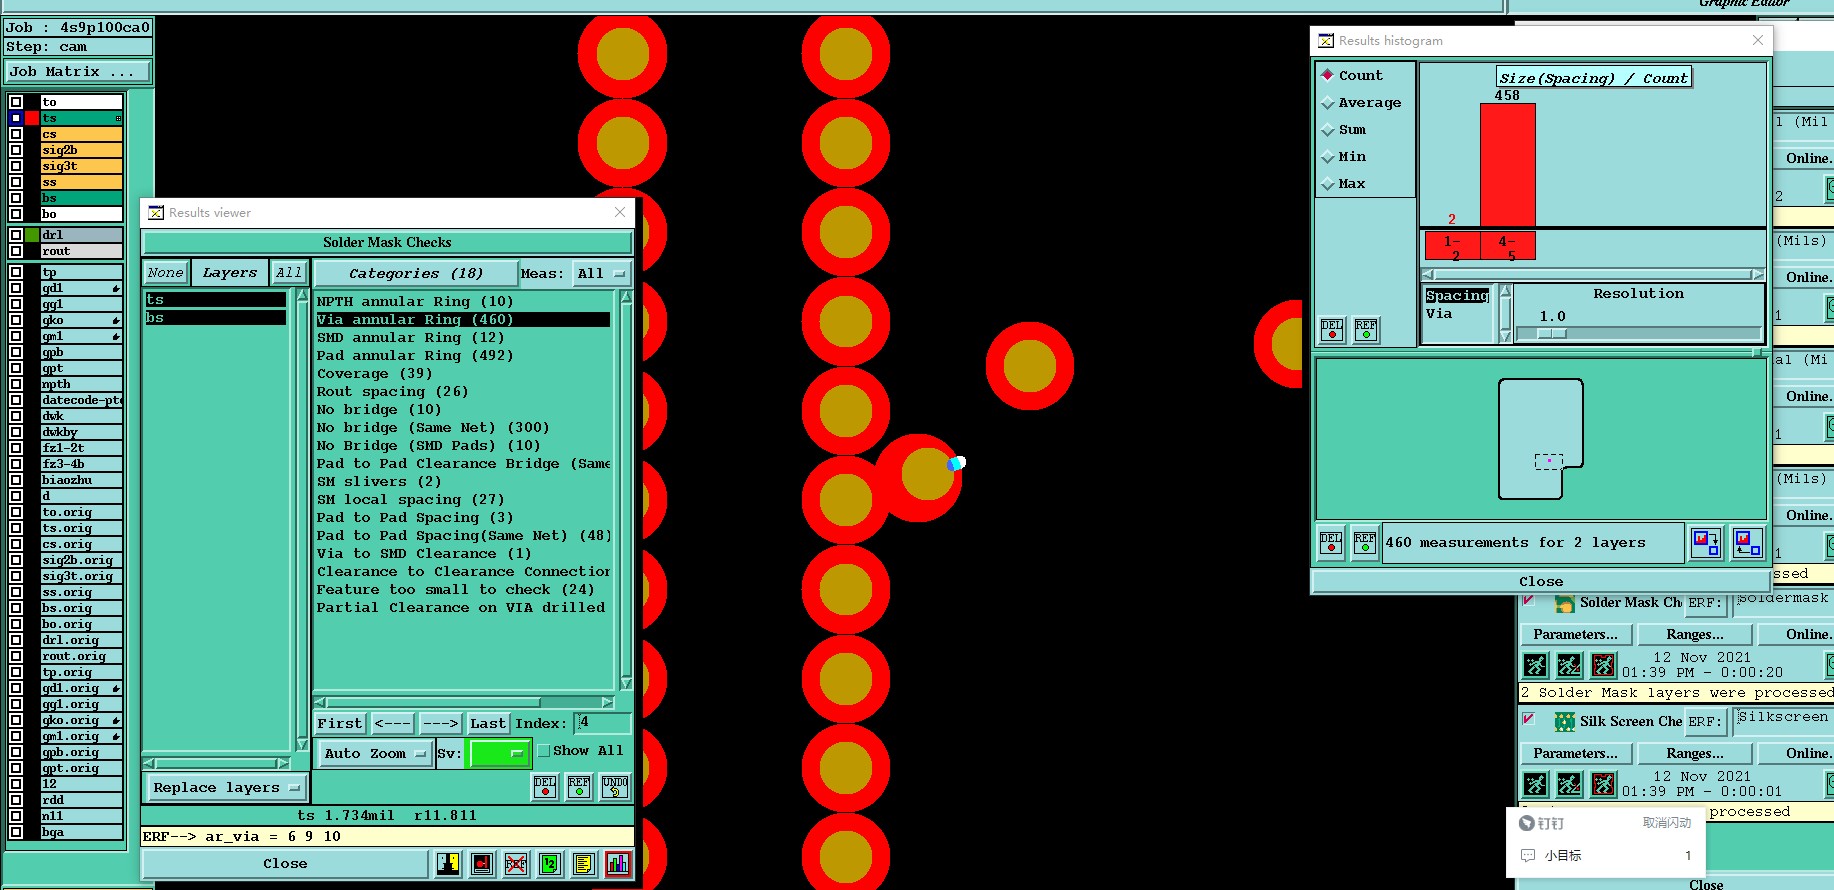Click the Resolution slider handle

(1552, 333)
